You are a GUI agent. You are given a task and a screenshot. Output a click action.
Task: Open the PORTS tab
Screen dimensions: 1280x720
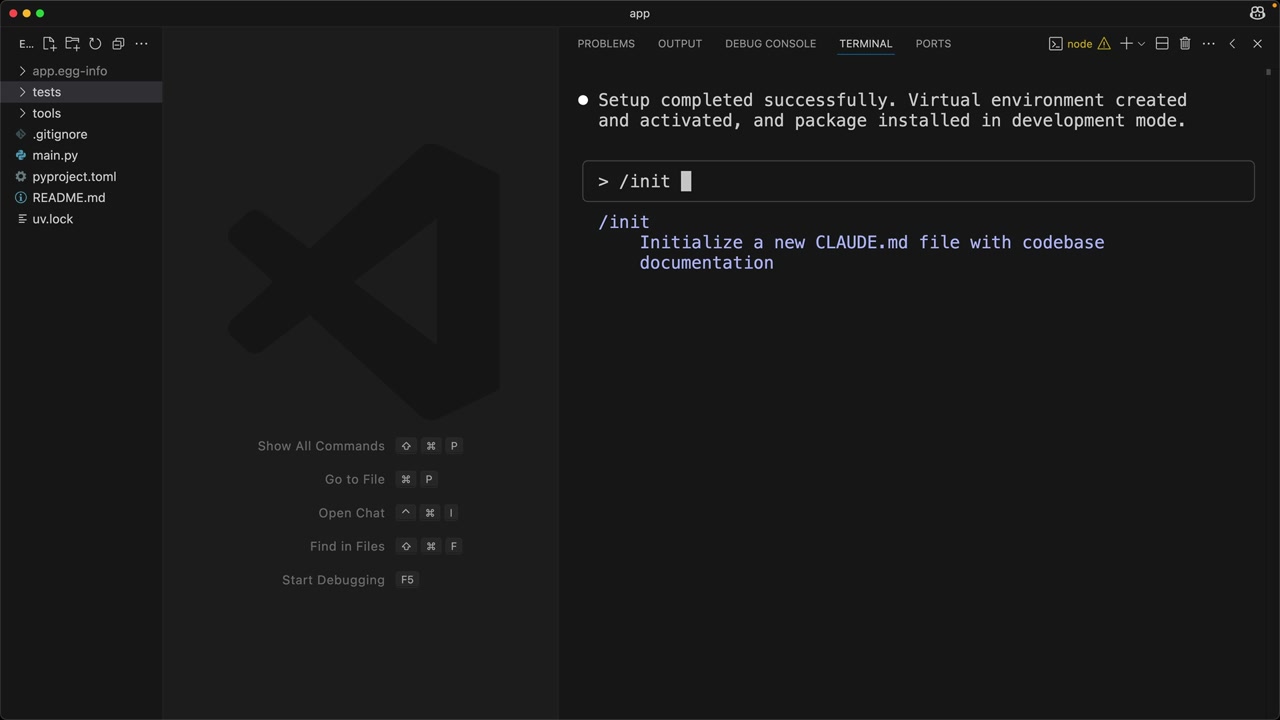coord(933,44)
